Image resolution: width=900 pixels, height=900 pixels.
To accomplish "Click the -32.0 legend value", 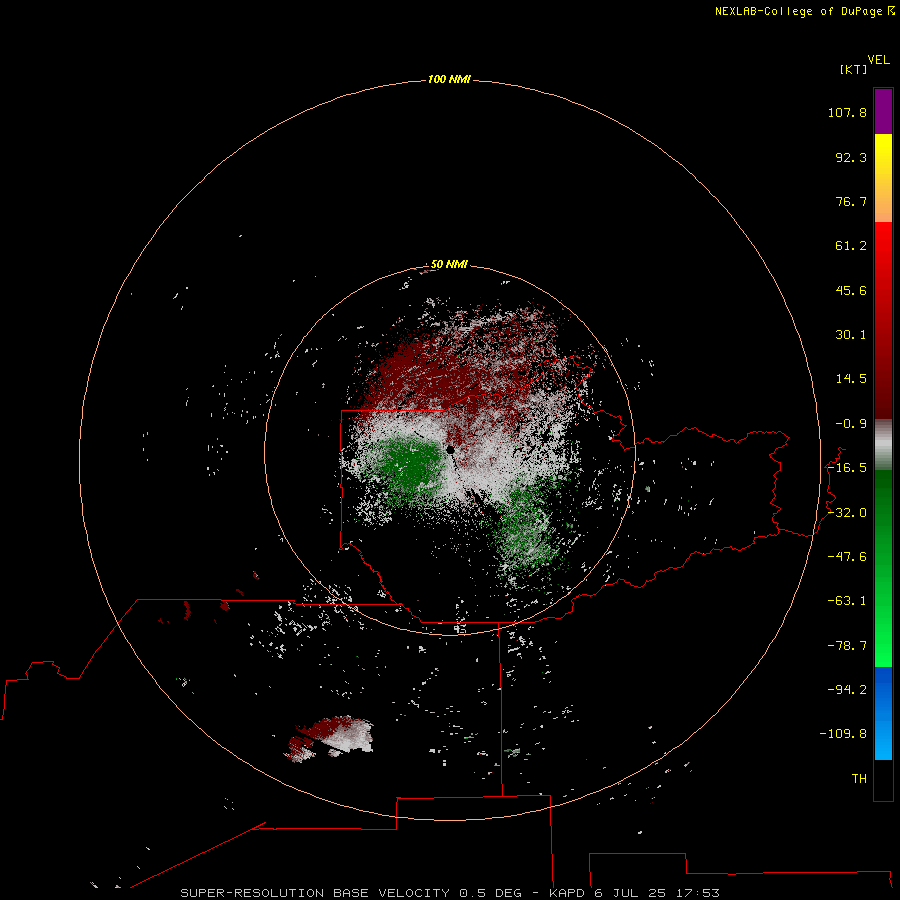I will [847, 513].
